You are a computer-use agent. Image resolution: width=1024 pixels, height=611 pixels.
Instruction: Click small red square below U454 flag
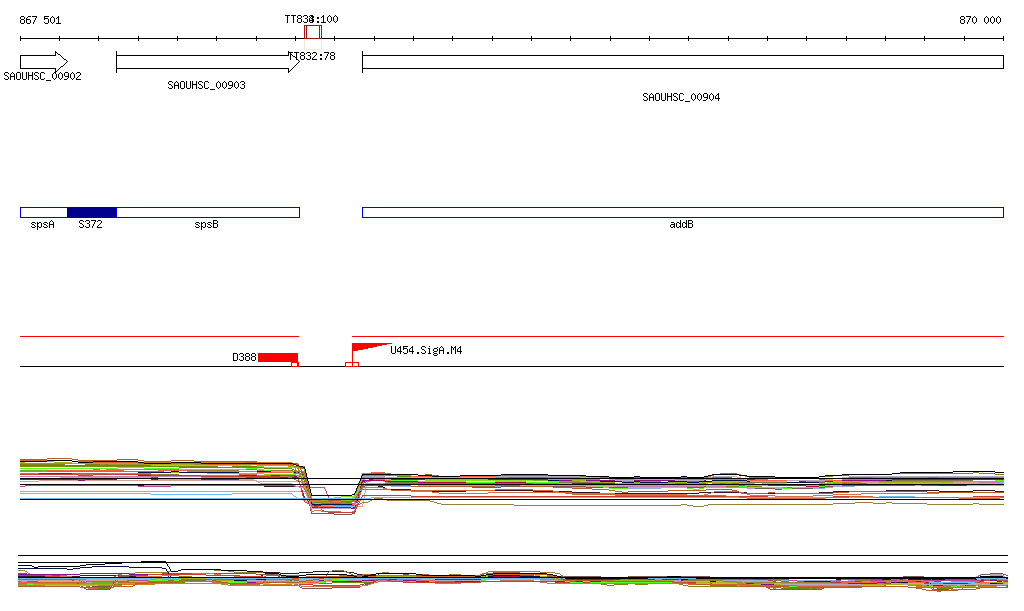[x=351, y=365]
